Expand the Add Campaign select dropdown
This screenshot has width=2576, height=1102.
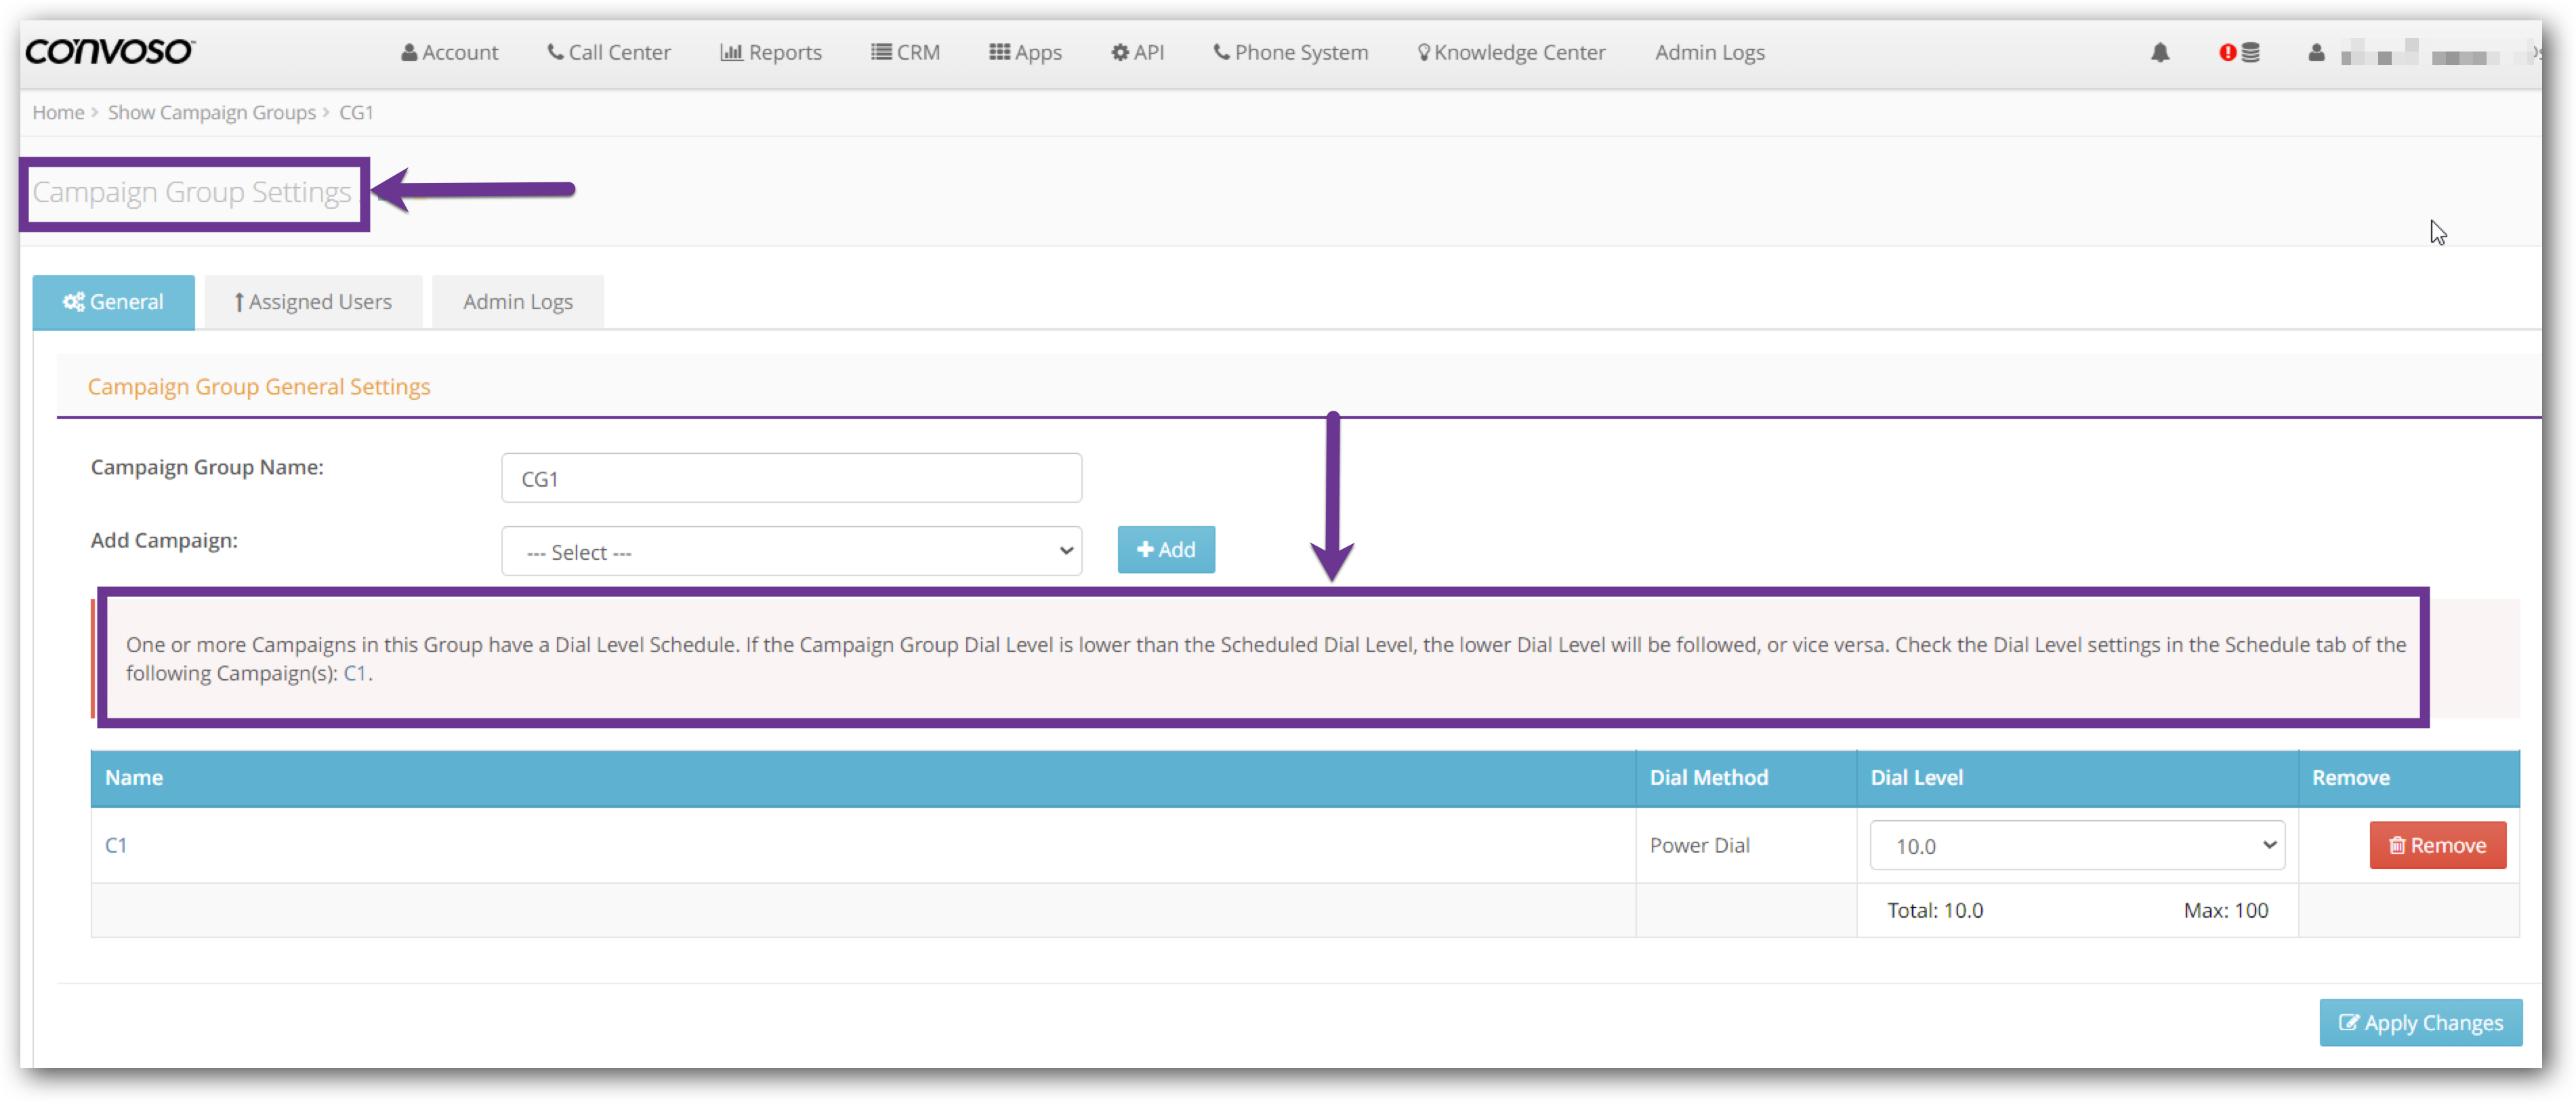(x=791, y=551)
